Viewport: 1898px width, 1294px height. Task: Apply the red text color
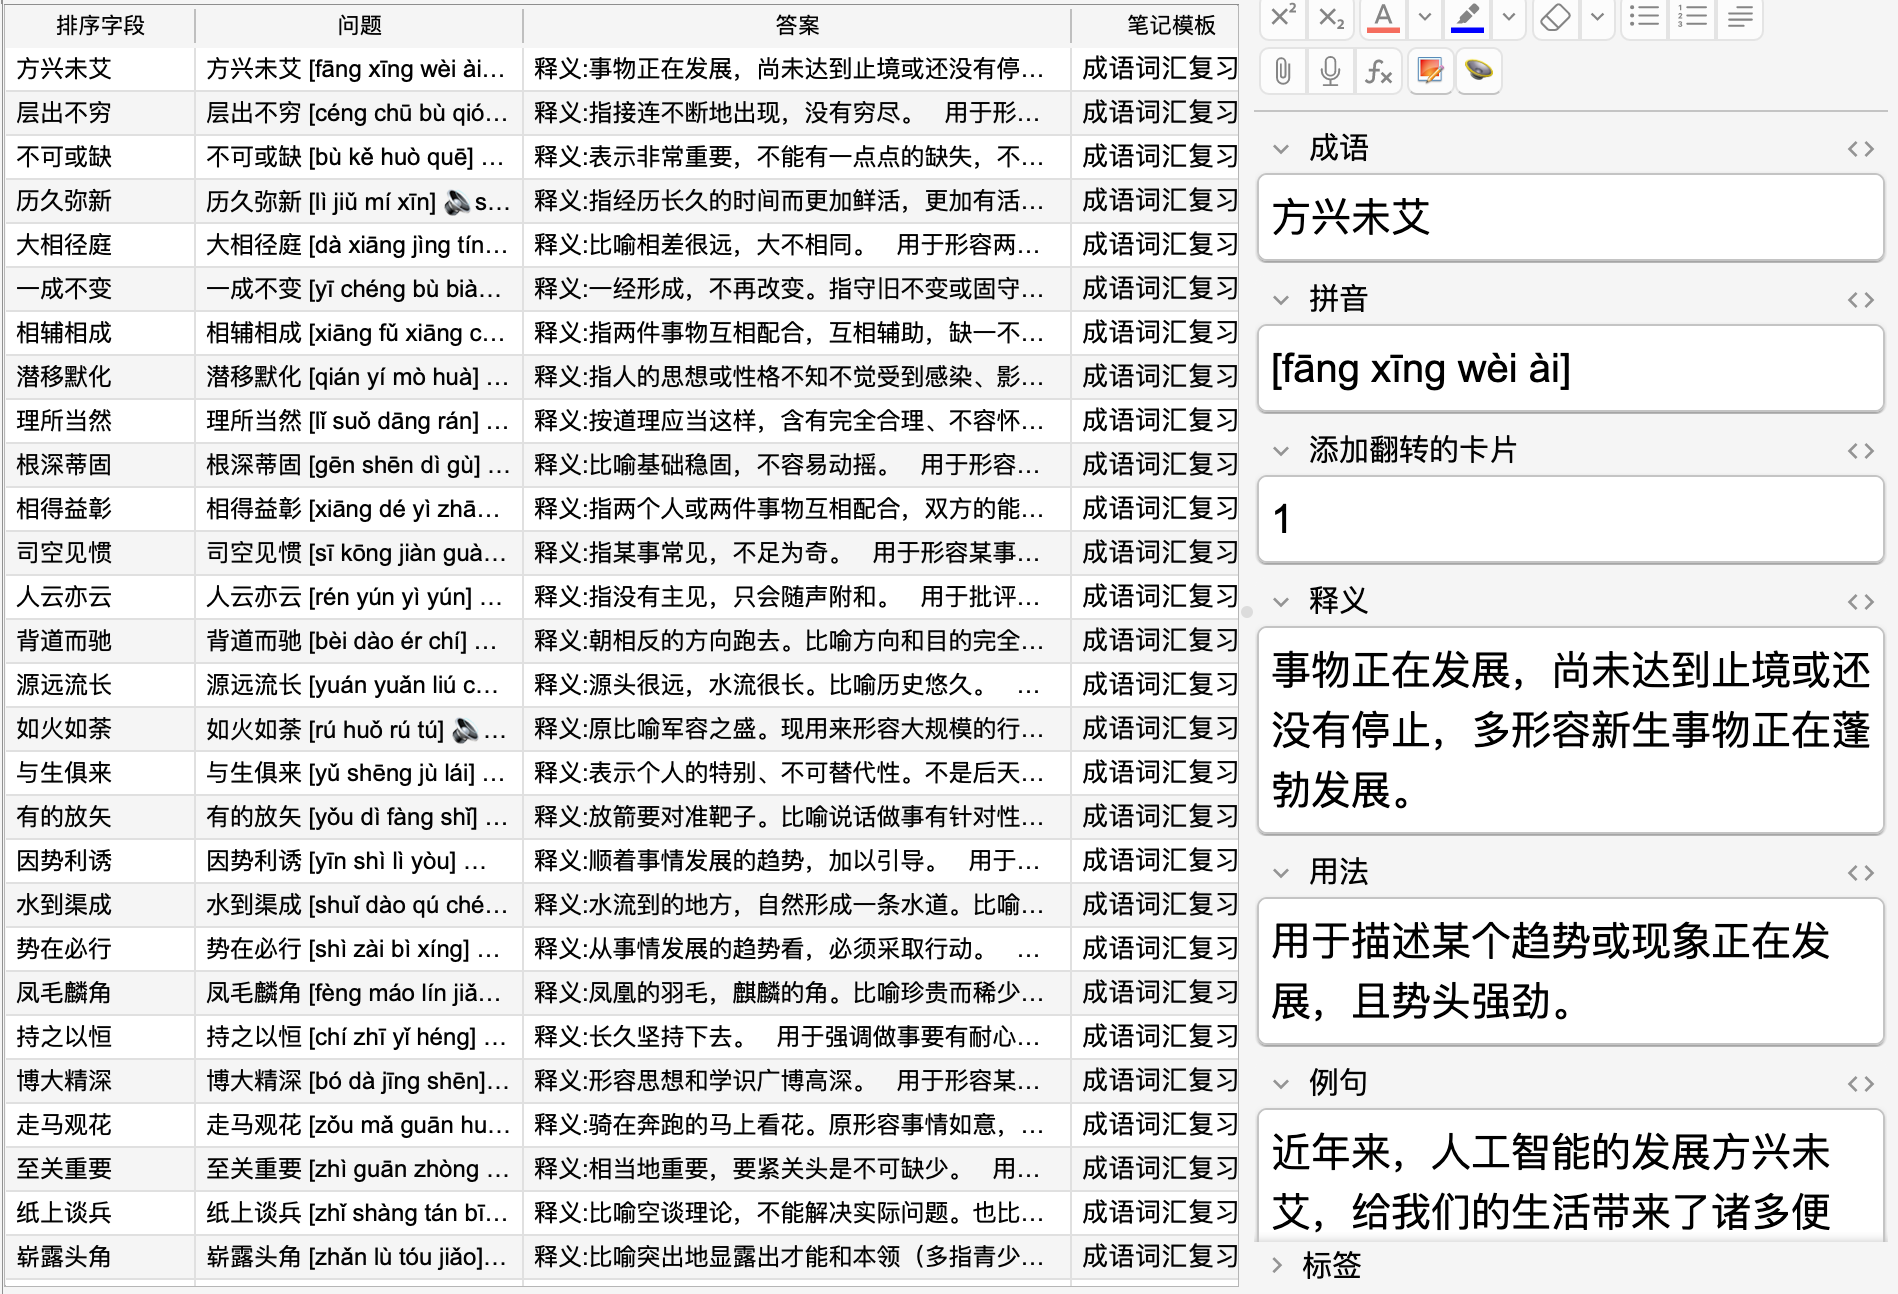[x=1383, y=17]
